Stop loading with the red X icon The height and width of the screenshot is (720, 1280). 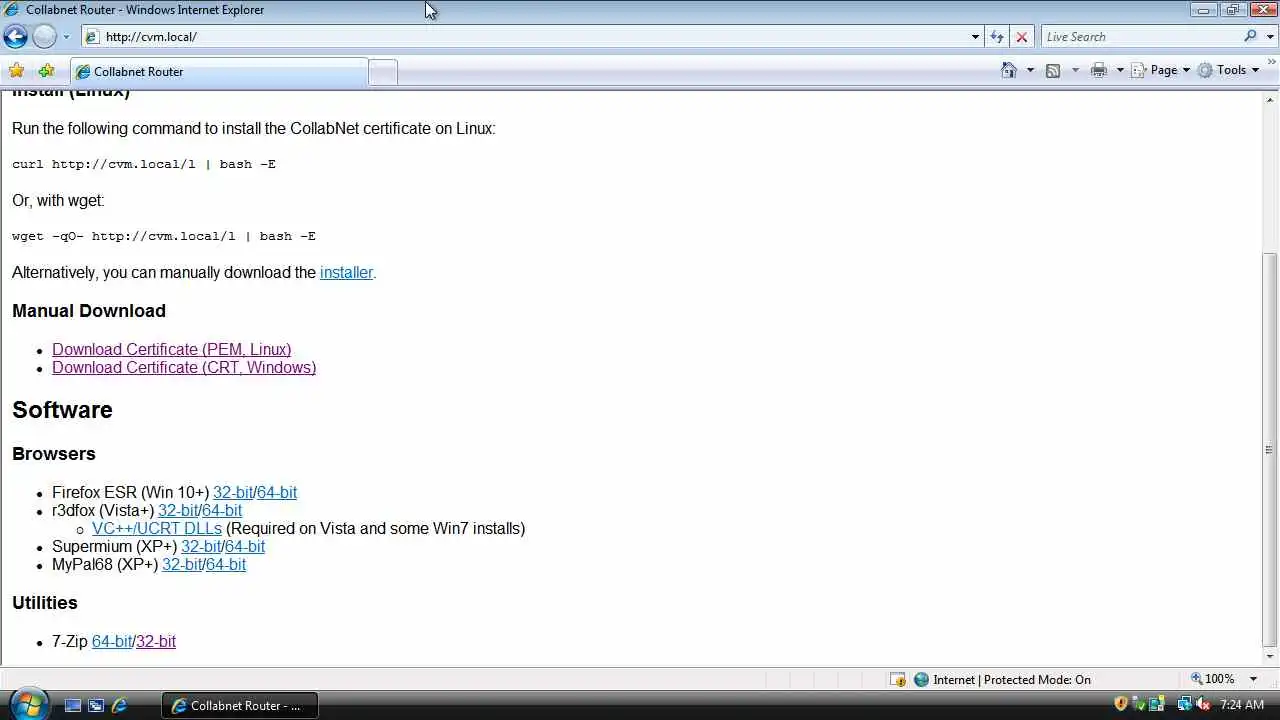[1021, 37]
